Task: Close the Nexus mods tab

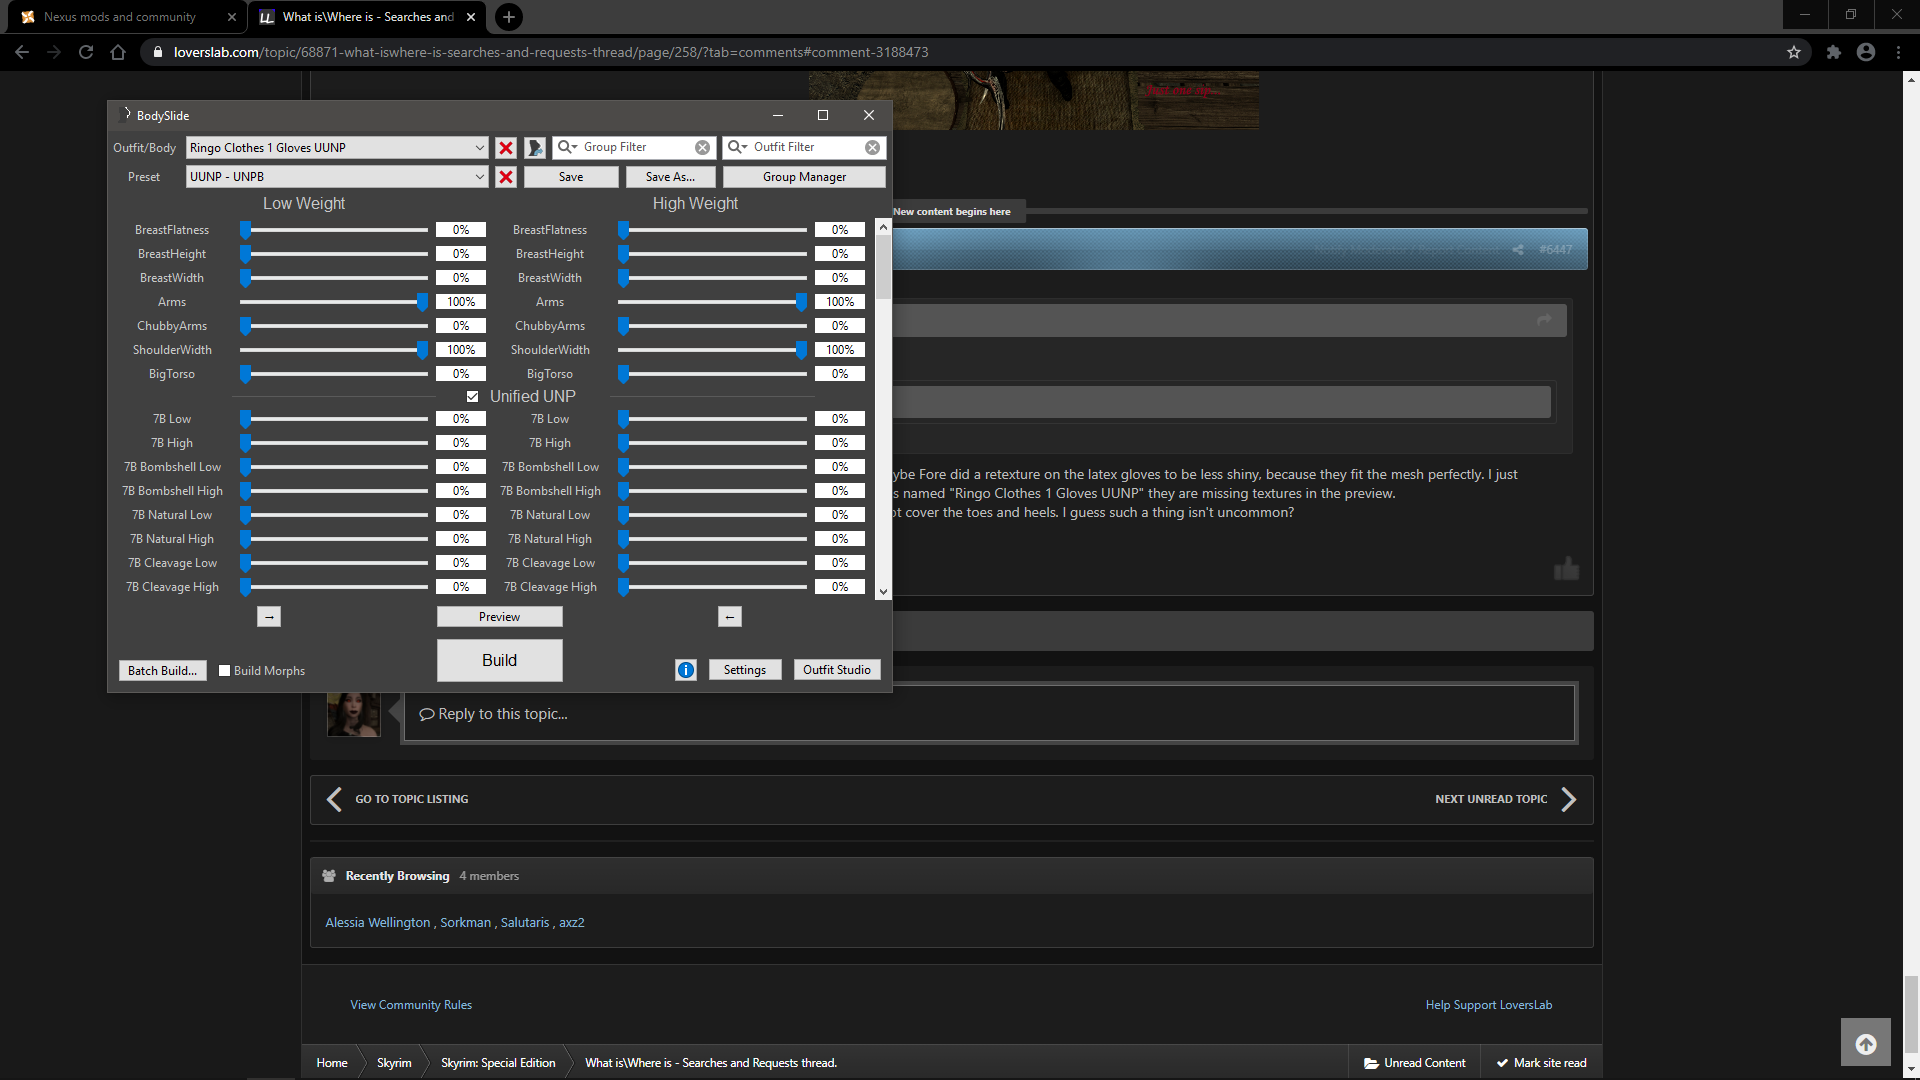Action: [232, 17]
